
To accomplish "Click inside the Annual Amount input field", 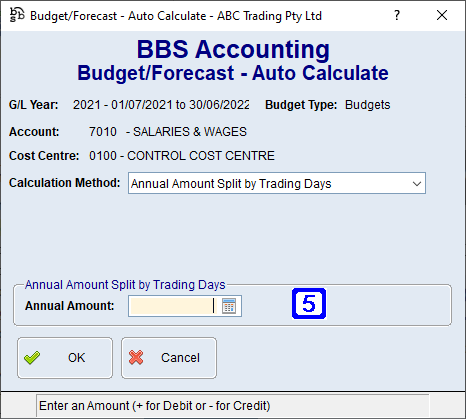I will (x=172, y=306).
